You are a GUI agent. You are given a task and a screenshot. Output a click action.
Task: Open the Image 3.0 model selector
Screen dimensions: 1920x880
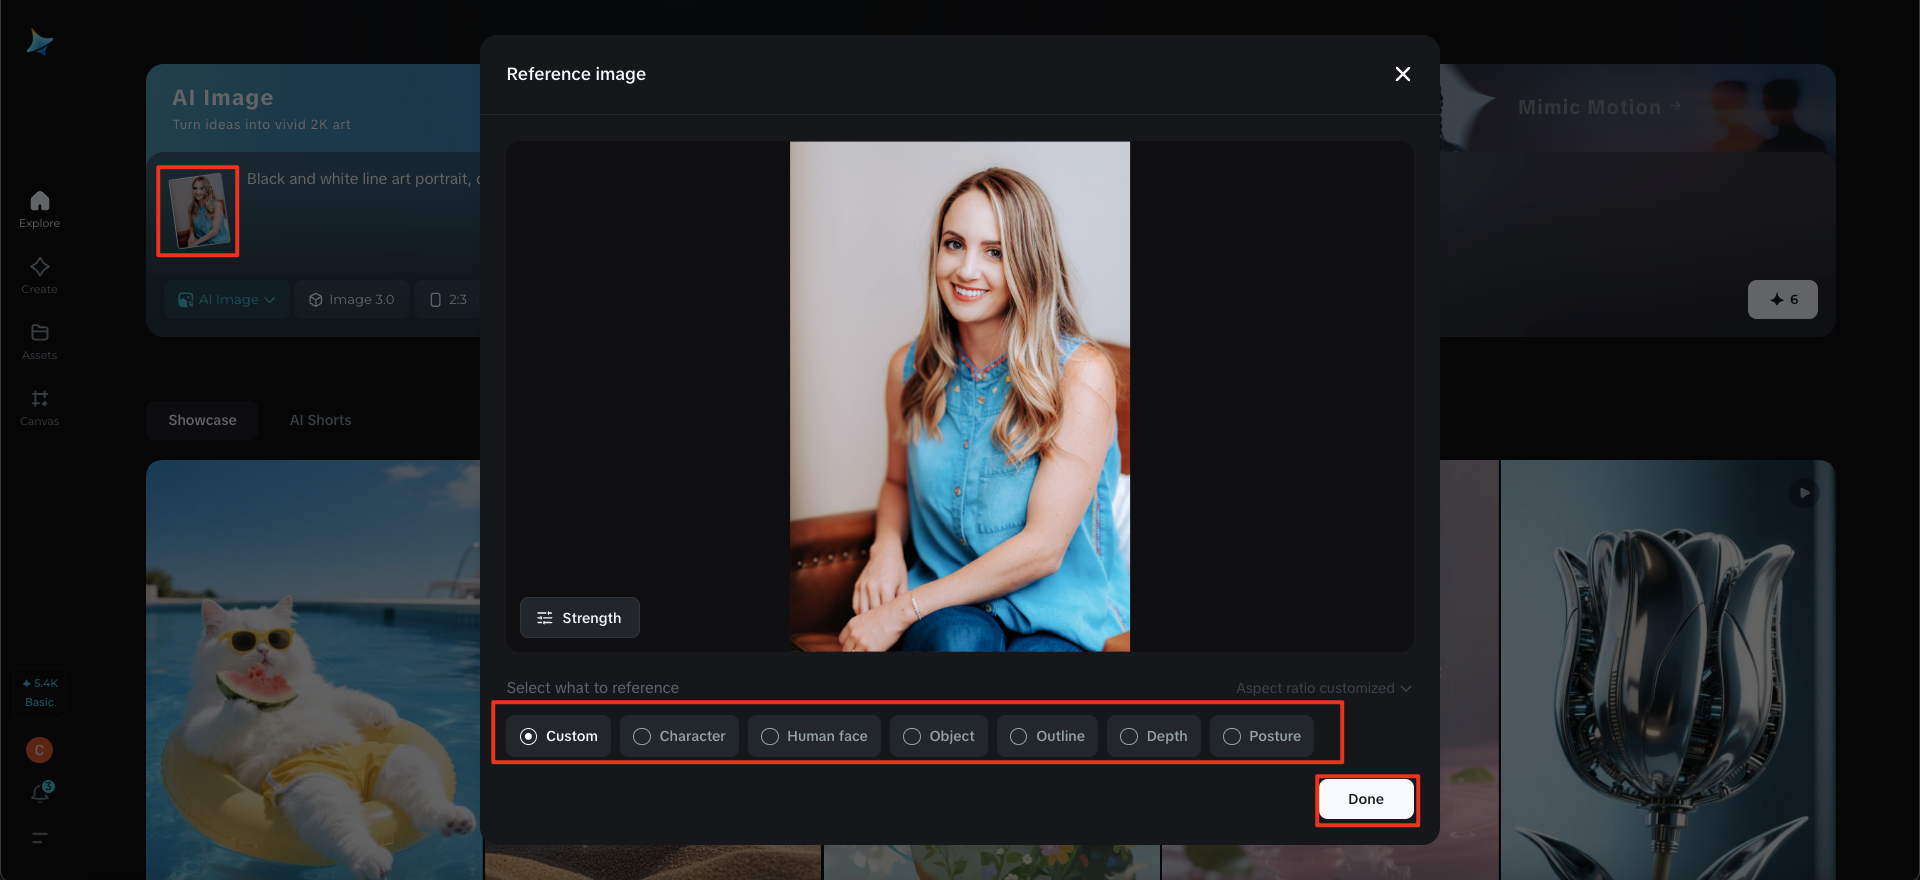coord(352,299)
